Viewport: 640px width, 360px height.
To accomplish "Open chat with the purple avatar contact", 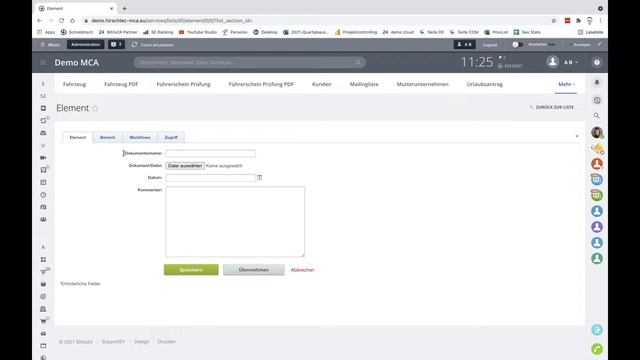I will click(597, 227).
